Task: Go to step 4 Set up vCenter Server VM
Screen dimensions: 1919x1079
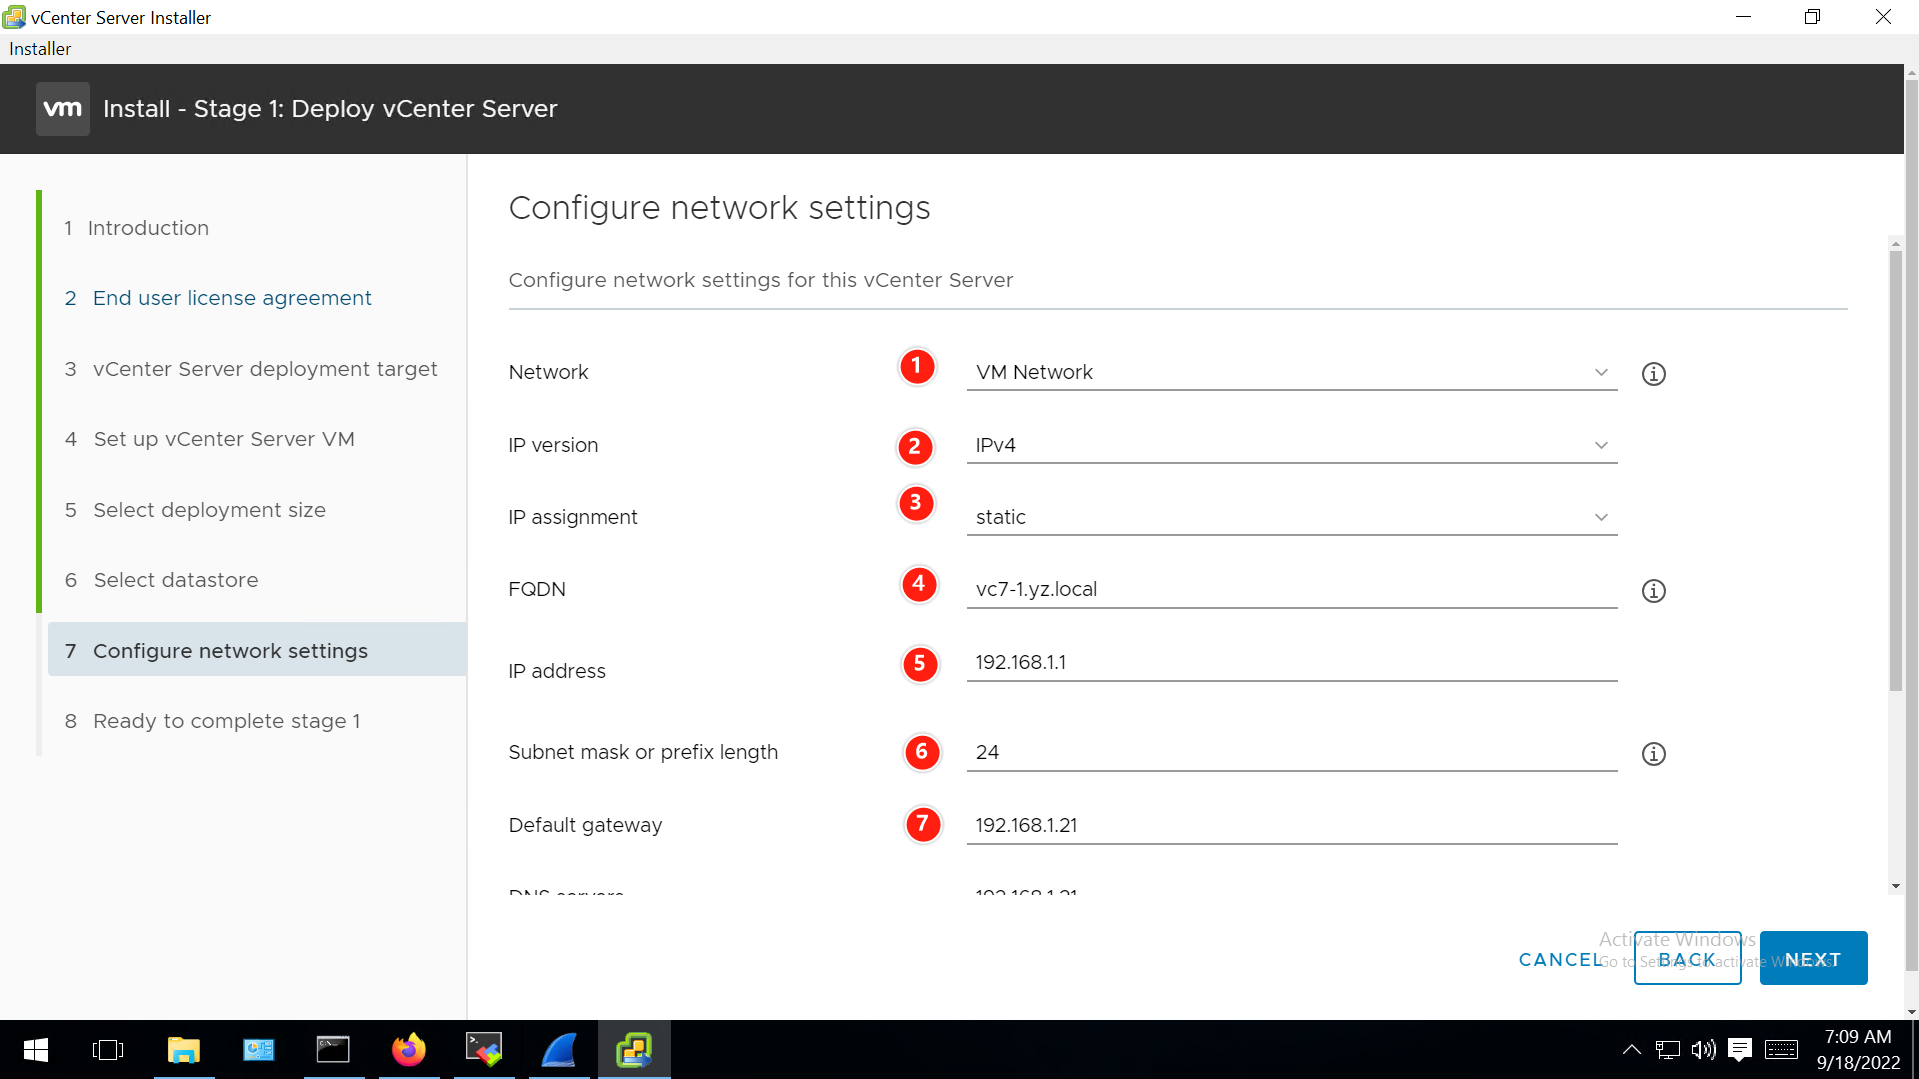Action: pyautogui.click(x=210, y=439)
